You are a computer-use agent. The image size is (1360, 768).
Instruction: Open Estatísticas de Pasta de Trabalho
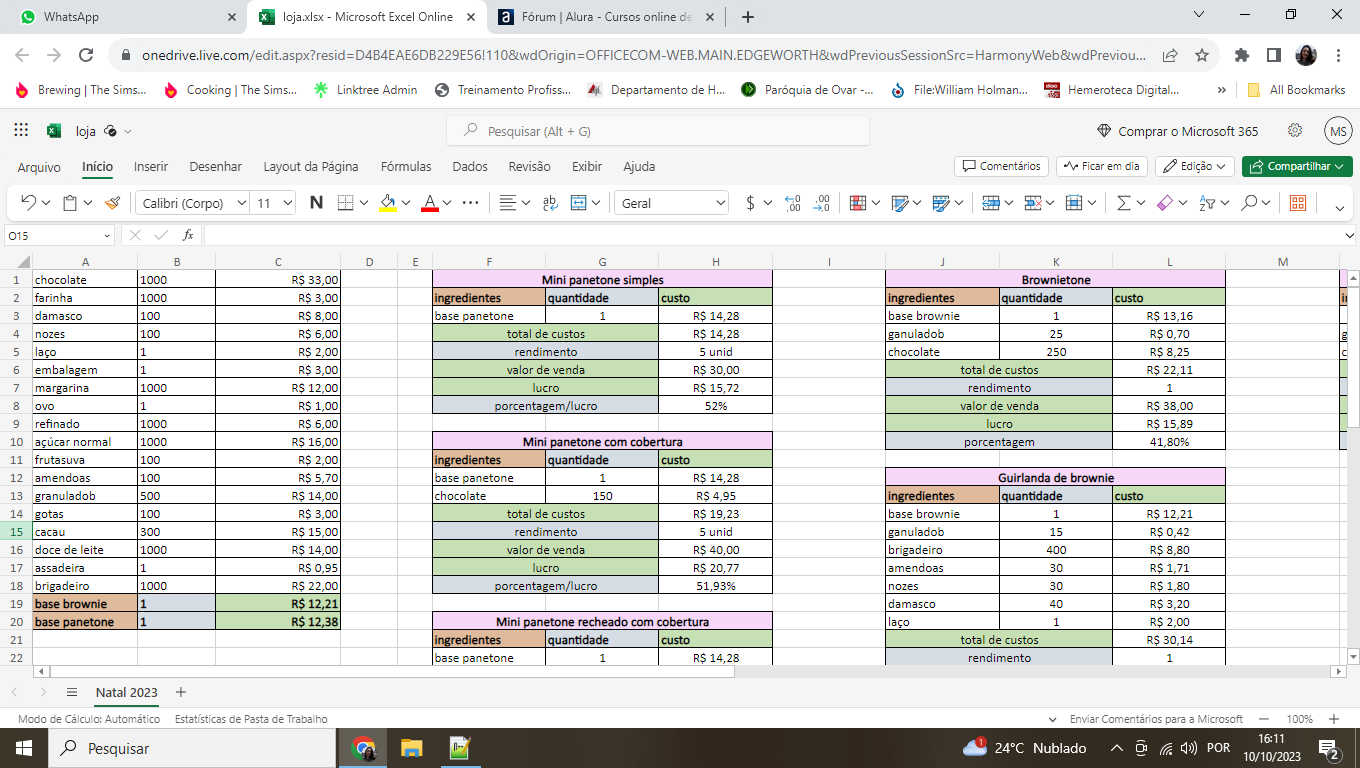(x=251, y=719)
